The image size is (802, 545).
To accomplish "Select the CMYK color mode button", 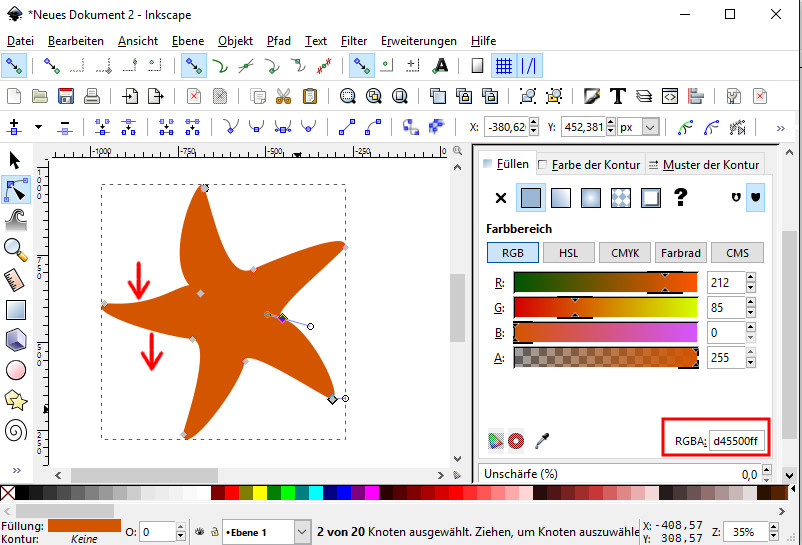I will (624, 253).
